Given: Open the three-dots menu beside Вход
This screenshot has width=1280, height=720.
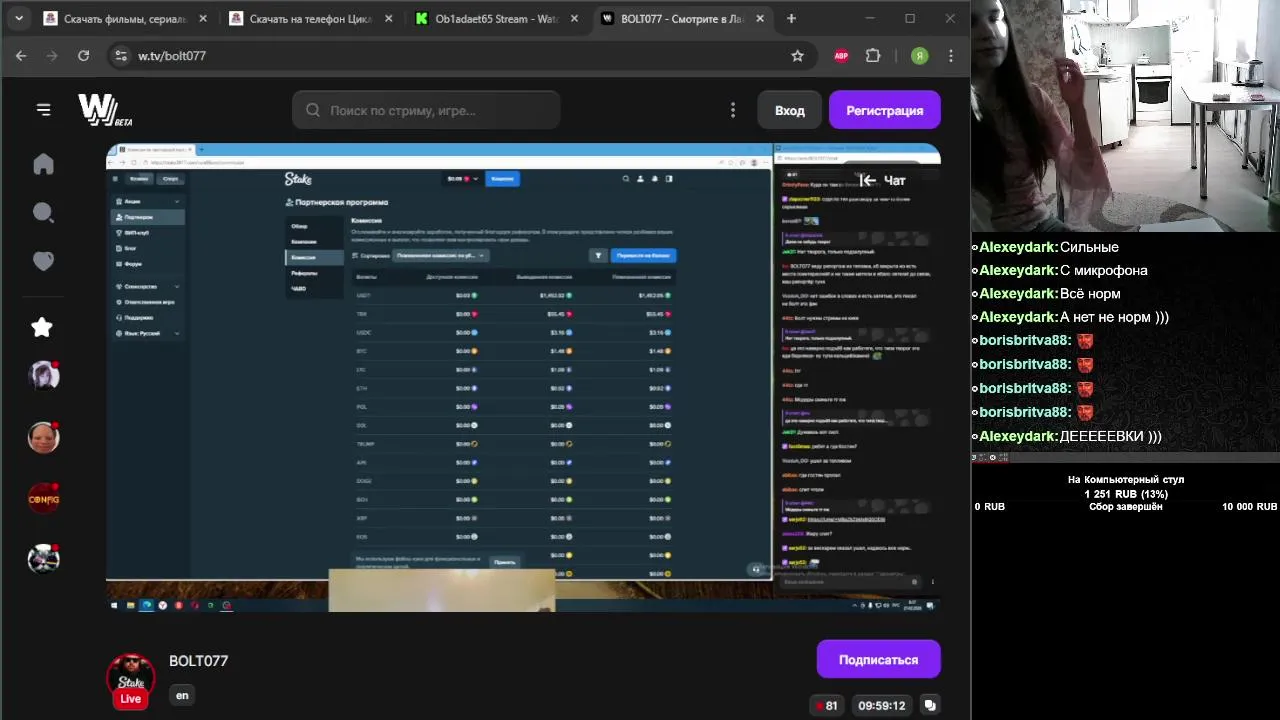Looking at the screenshot, I should (x=733, y=110).
